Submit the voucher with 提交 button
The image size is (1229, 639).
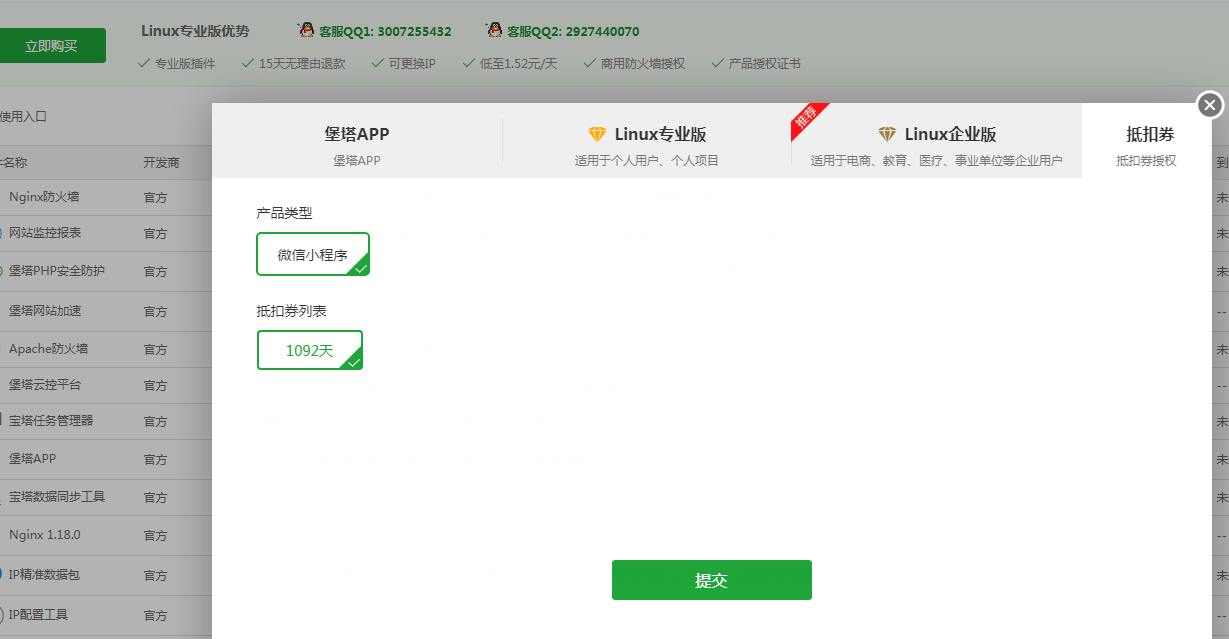(712, 580)
